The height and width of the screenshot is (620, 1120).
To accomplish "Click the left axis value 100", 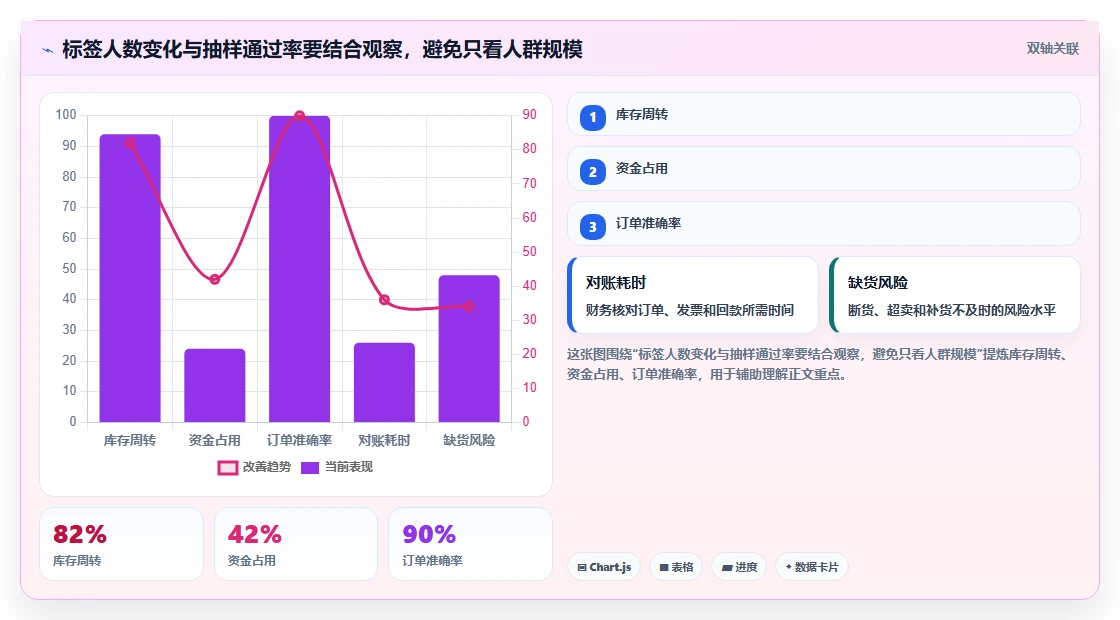I will tap(66, 115).
